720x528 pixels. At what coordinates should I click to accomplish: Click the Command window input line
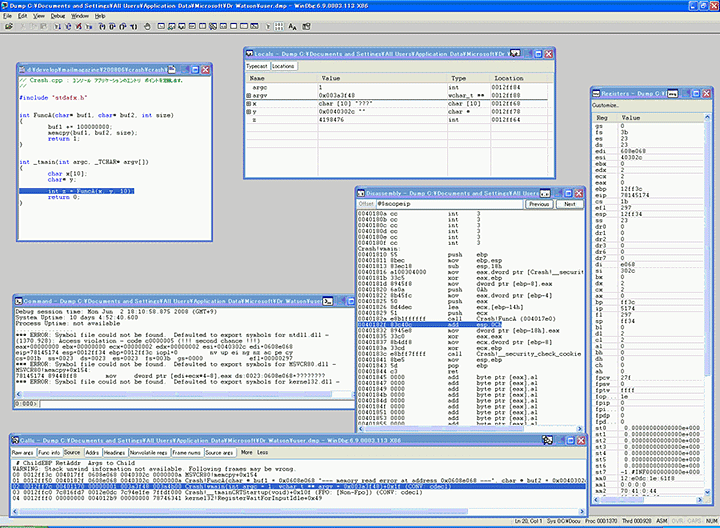coord(197,404)
